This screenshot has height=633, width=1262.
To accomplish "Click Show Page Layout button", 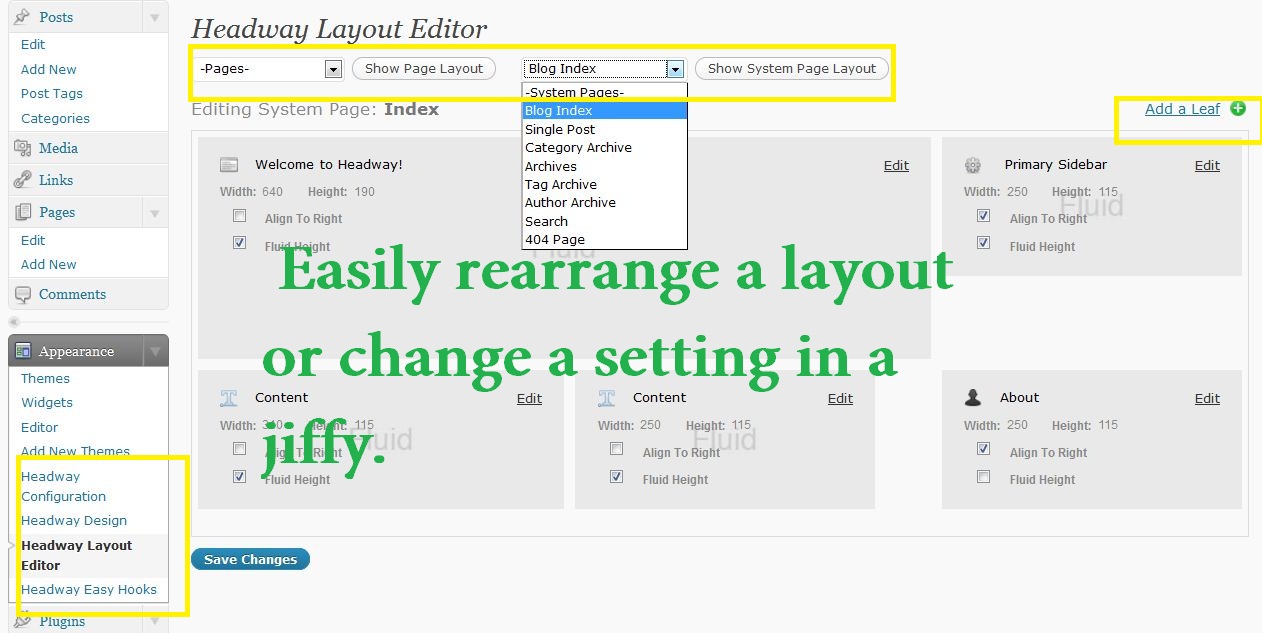I will (424, 69).
